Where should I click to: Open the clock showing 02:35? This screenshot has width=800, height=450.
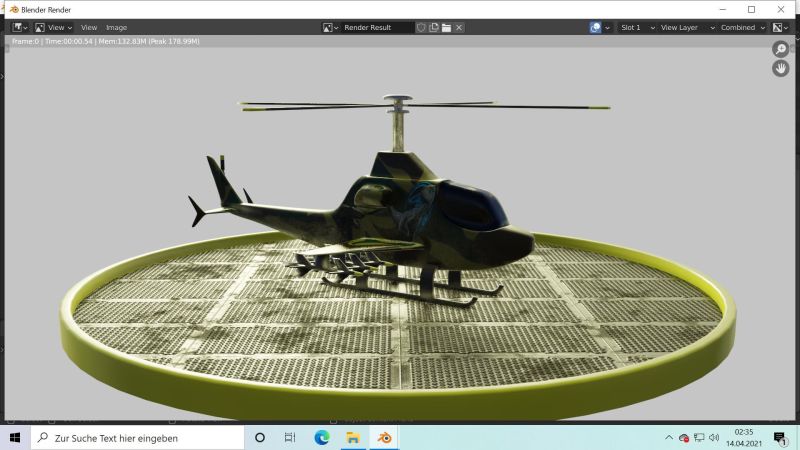click(x=744, y=438)
